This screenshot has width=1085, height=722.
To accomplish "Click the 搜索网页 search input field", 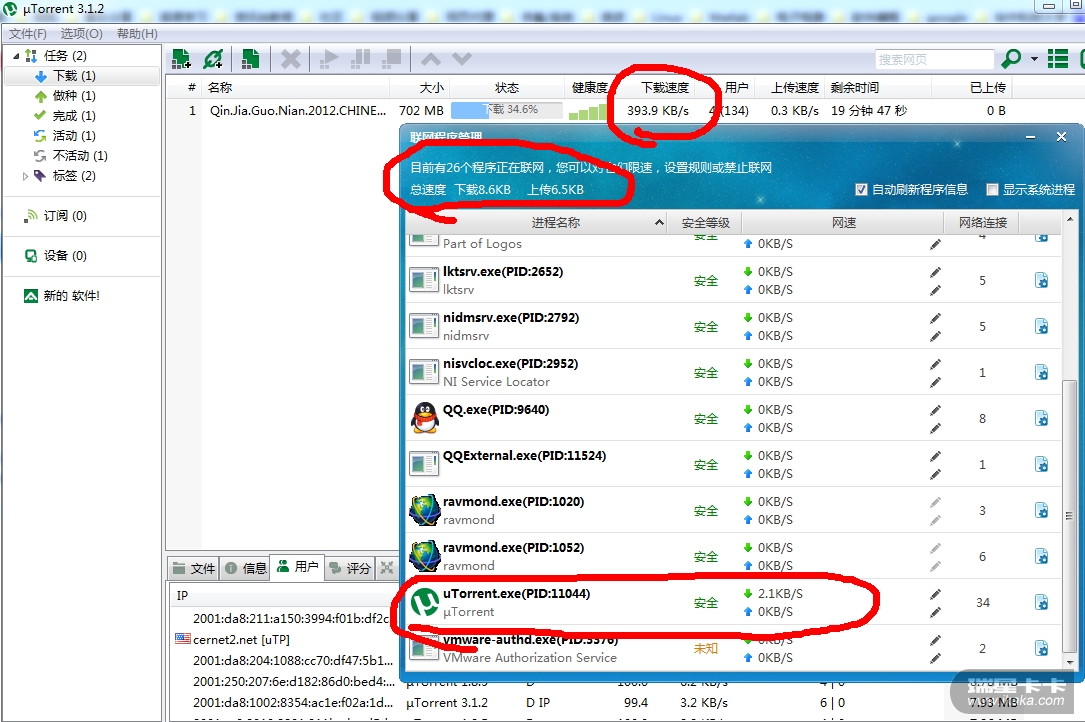I will (x=934, y=60).
